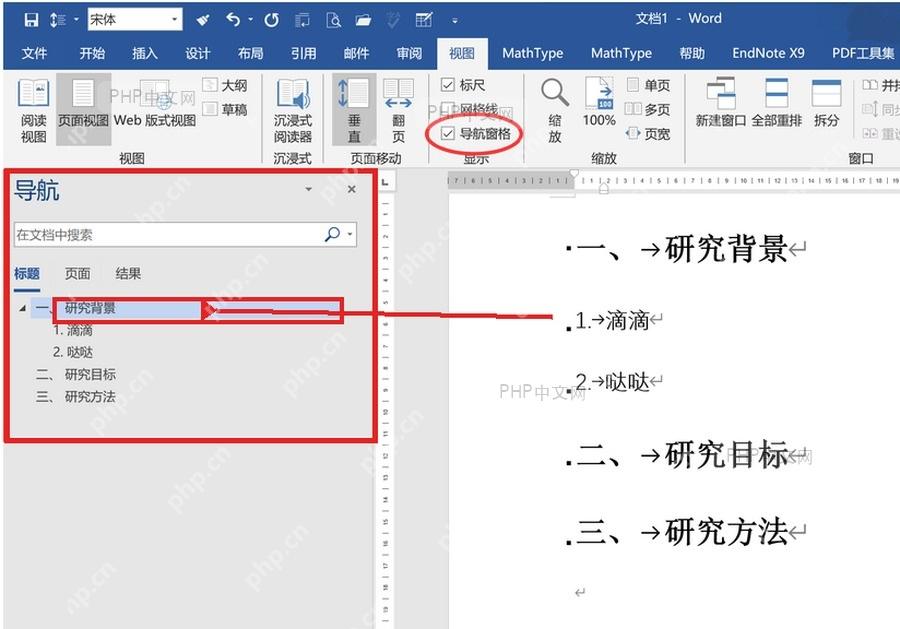900x629 pixels.
Task: Click the tab stop selector at ruler corner
Action: click(x=385, y=183)
